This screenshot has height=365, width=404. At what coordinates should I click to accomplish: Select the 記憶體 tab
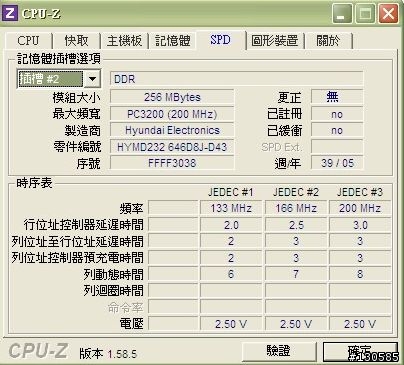[x=173, y=41]
